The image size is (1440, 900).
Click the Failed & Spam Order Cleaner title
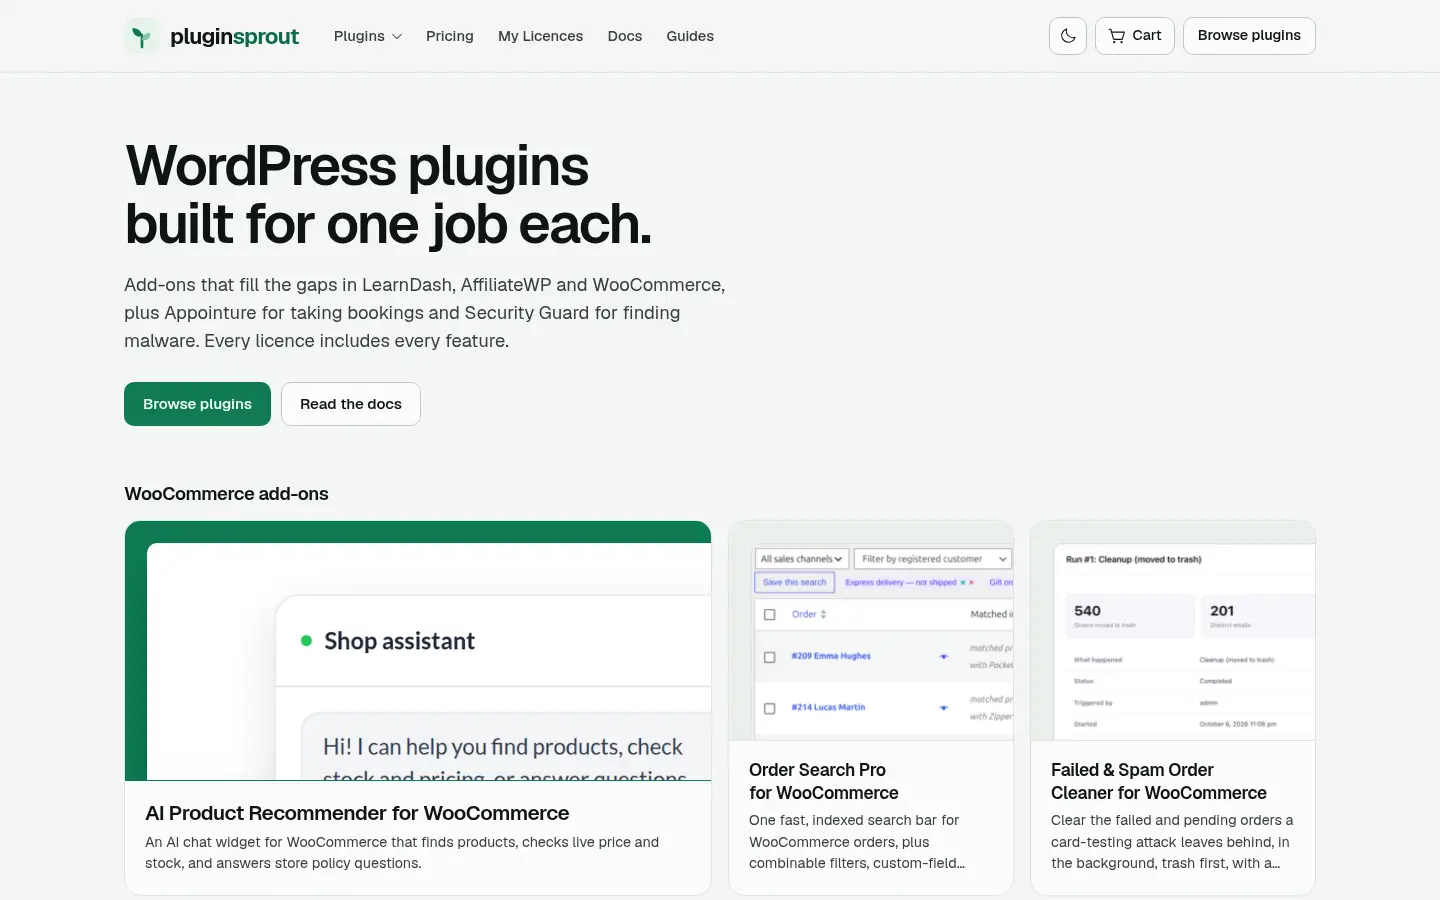click(1159, 781)
